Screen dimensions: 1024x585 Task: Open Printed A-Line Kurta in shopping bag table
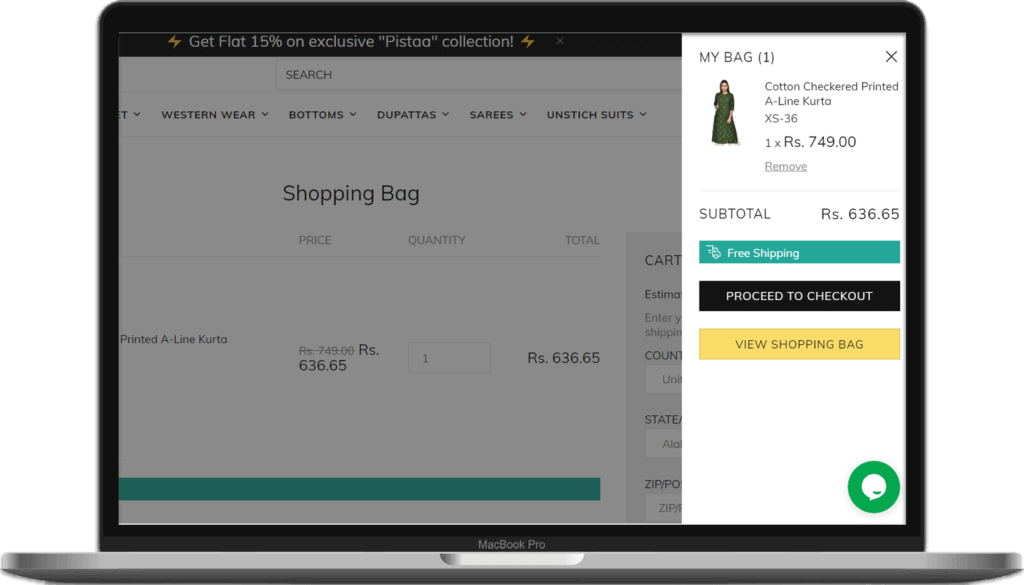tap(173, 339)
